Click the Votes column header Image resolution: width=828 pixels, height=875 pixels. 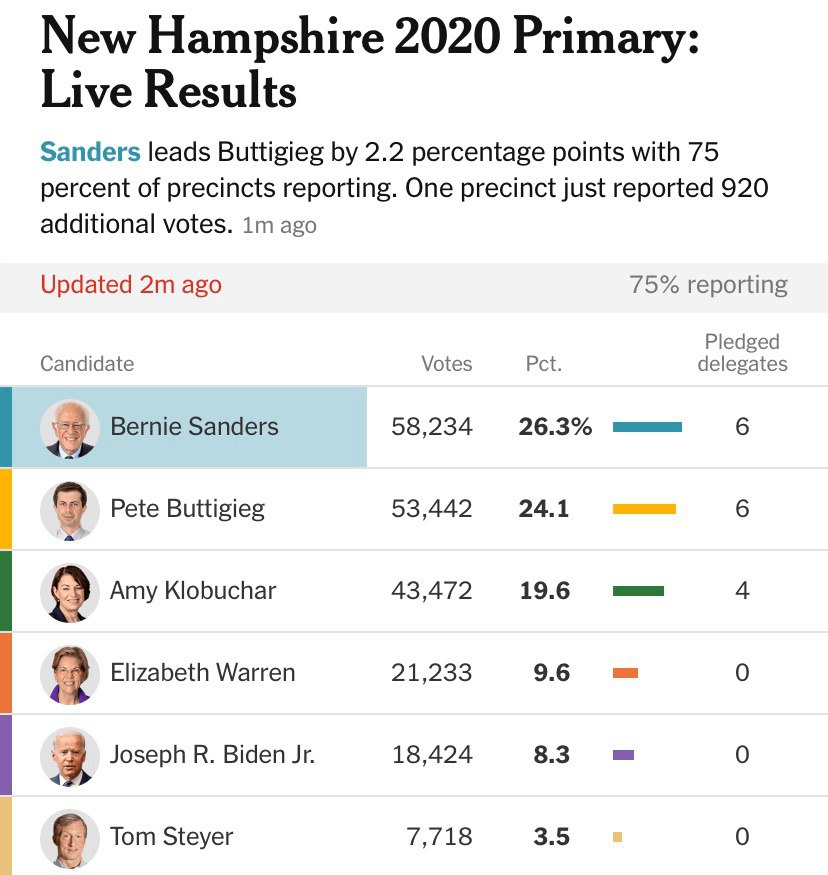[446, 364]
